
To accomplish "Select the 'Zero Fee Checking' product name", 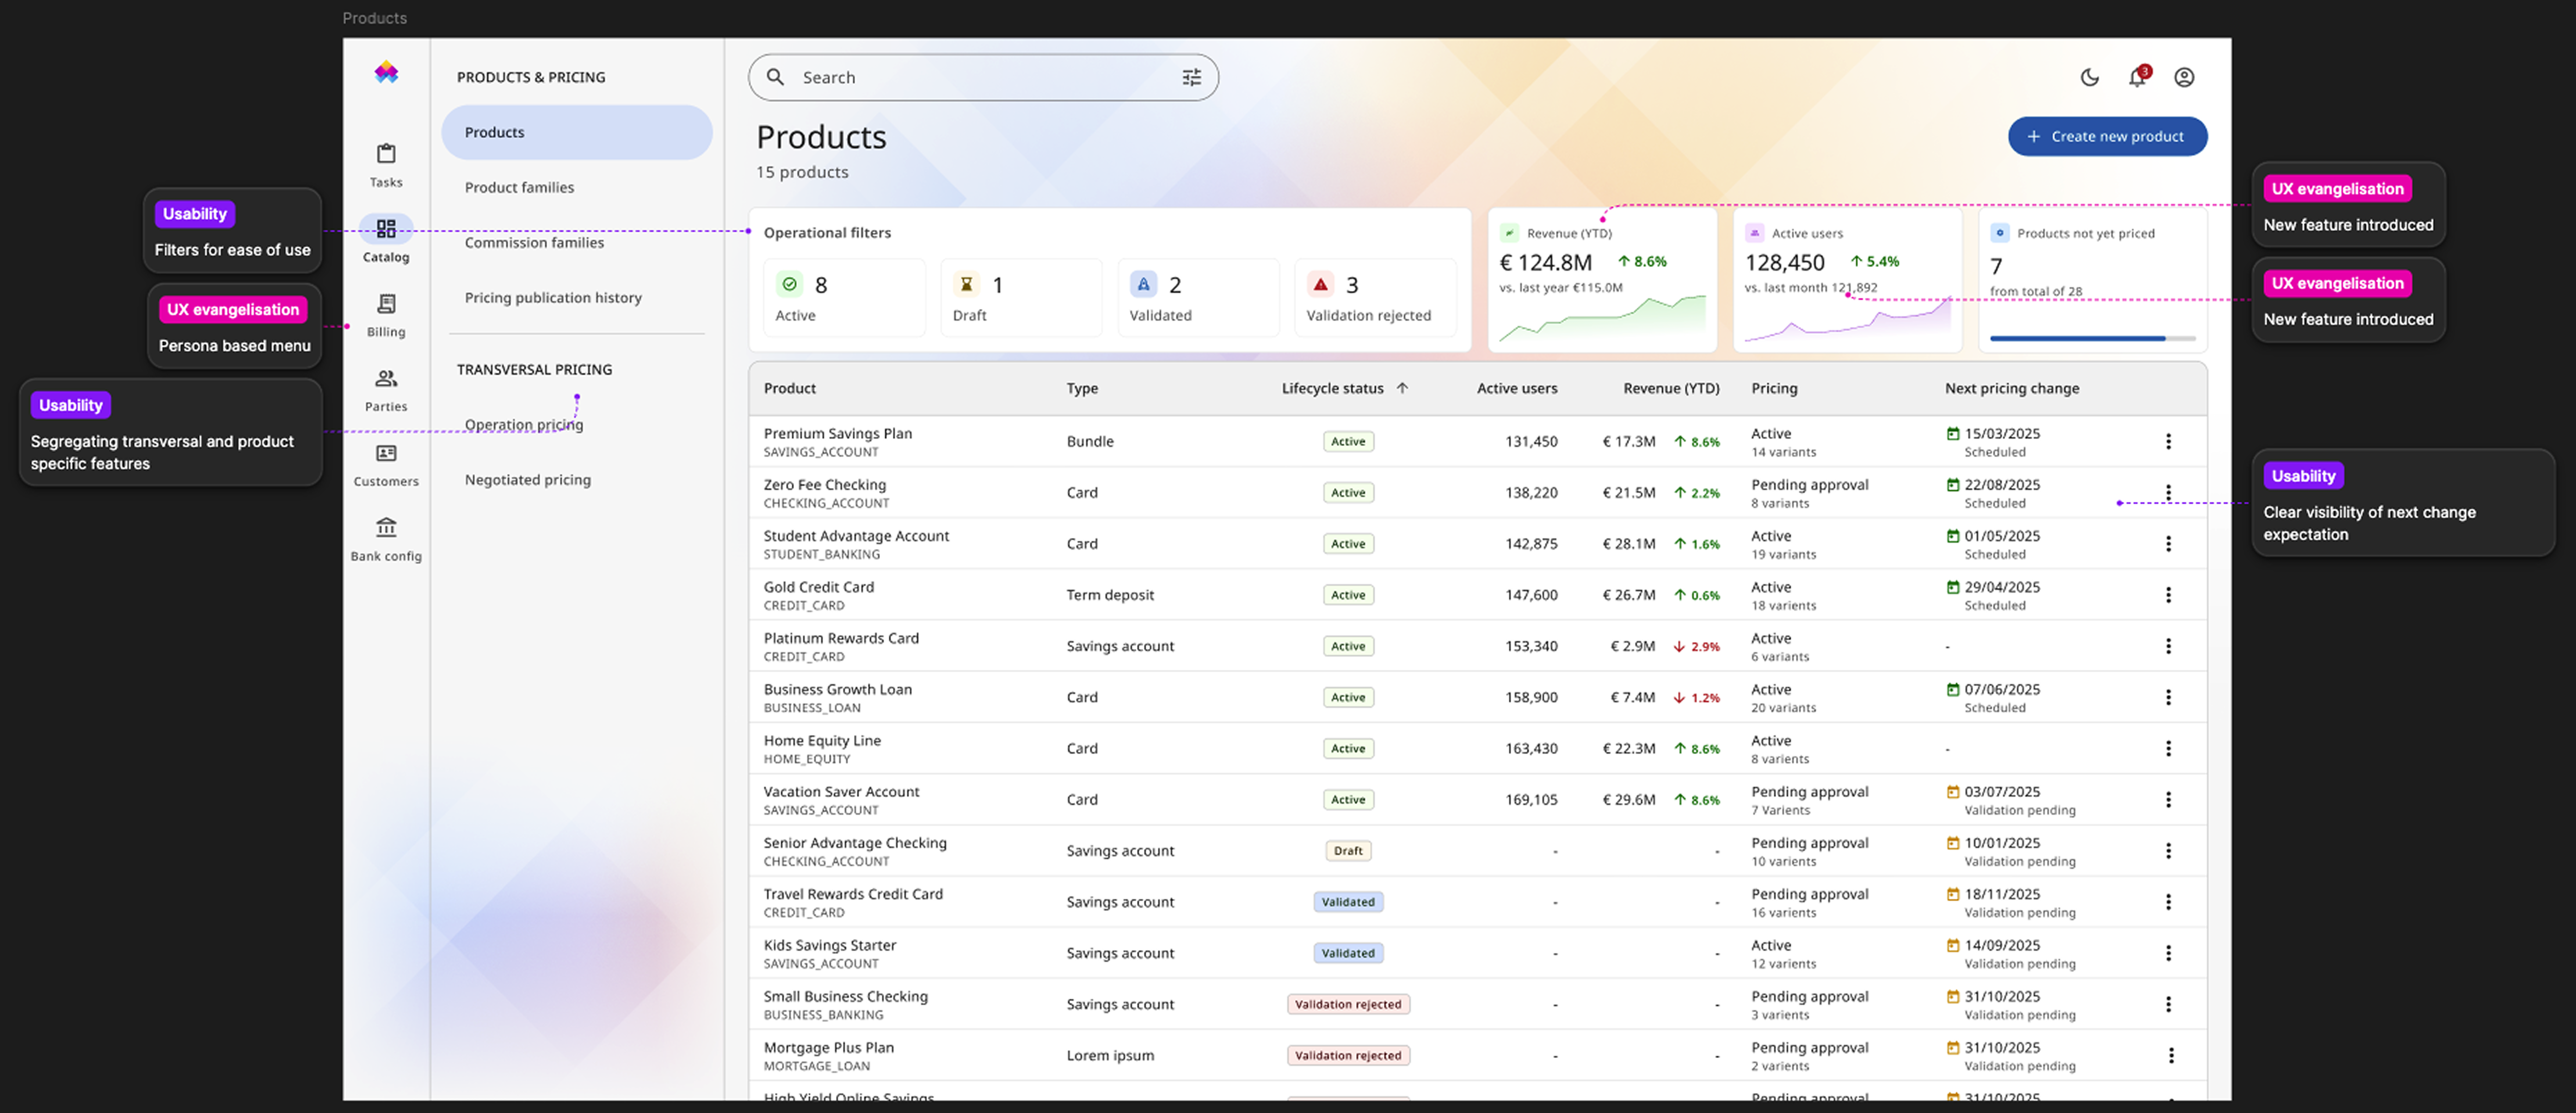I will coord(825,484).
